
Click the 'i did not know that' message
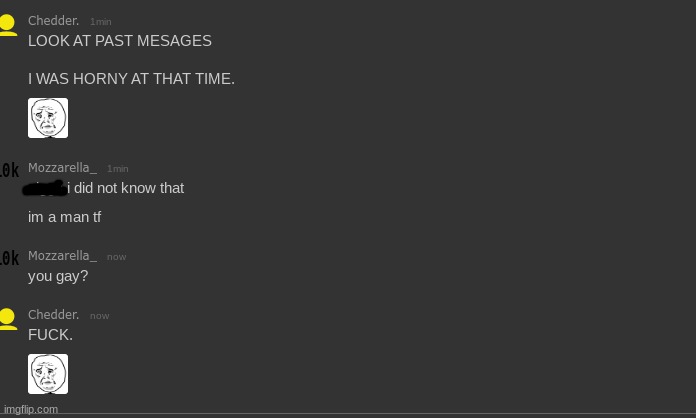tap(126, 188)
